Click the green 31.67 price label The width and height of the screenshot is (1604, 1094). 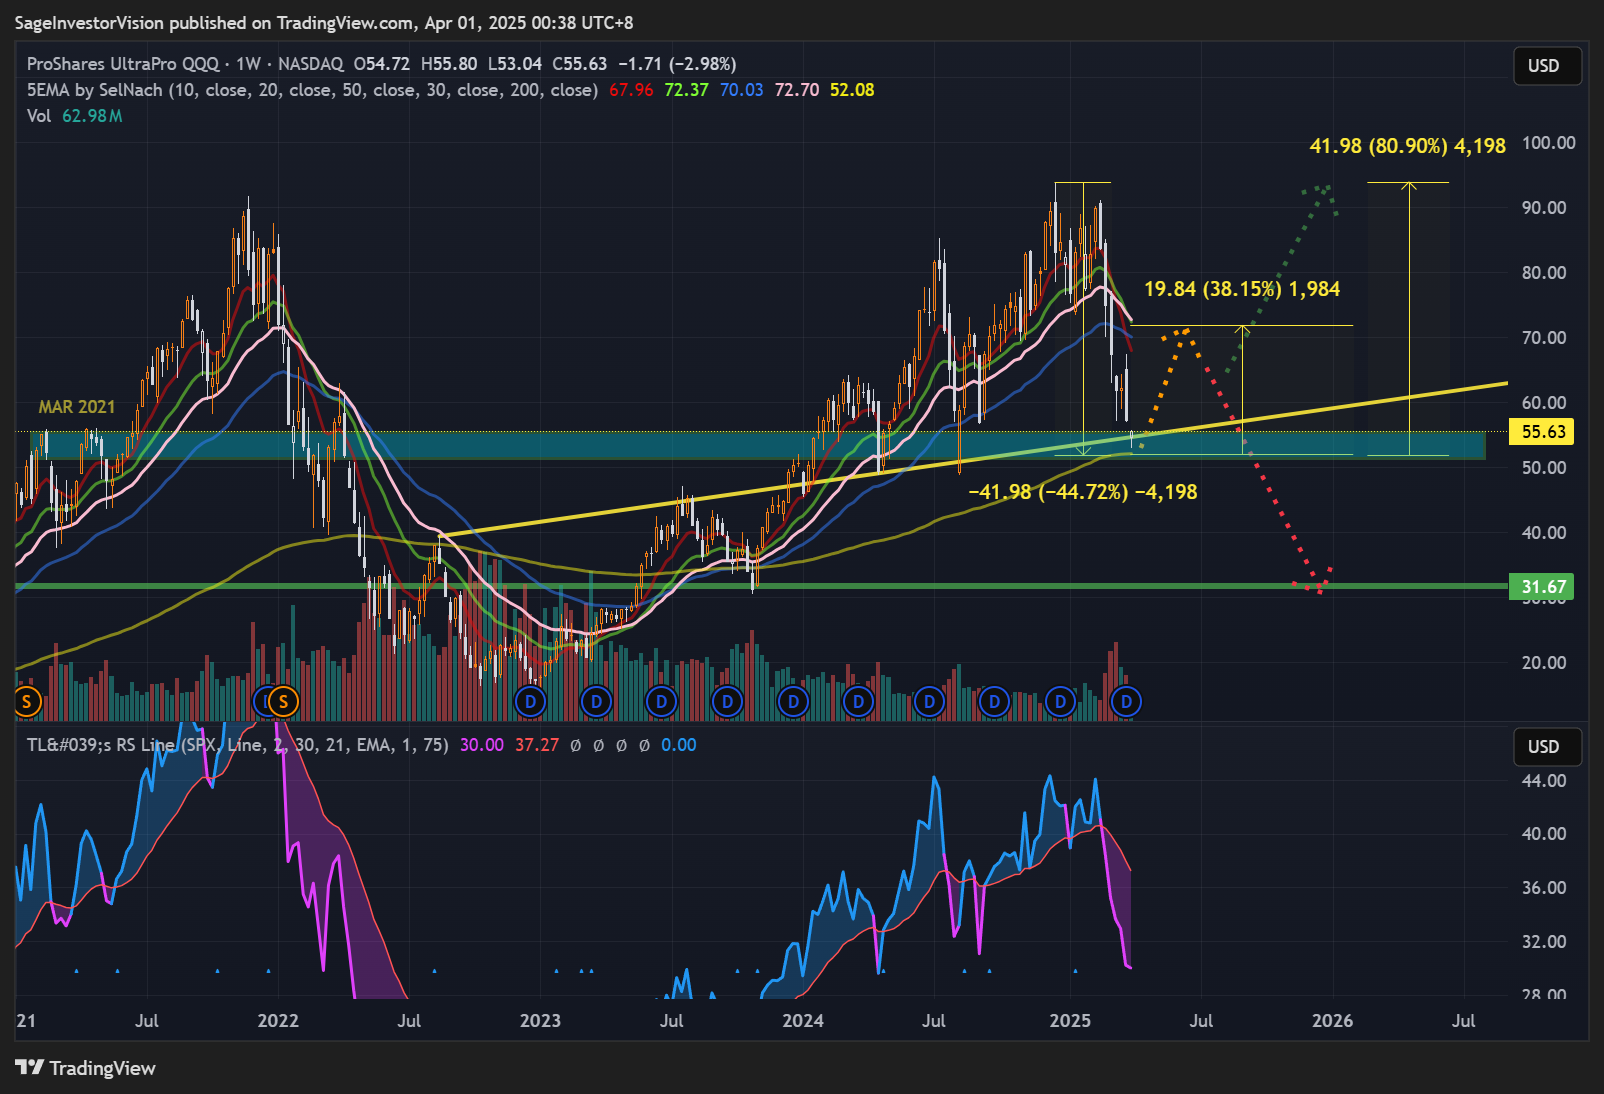click(x=1543, y=587)
